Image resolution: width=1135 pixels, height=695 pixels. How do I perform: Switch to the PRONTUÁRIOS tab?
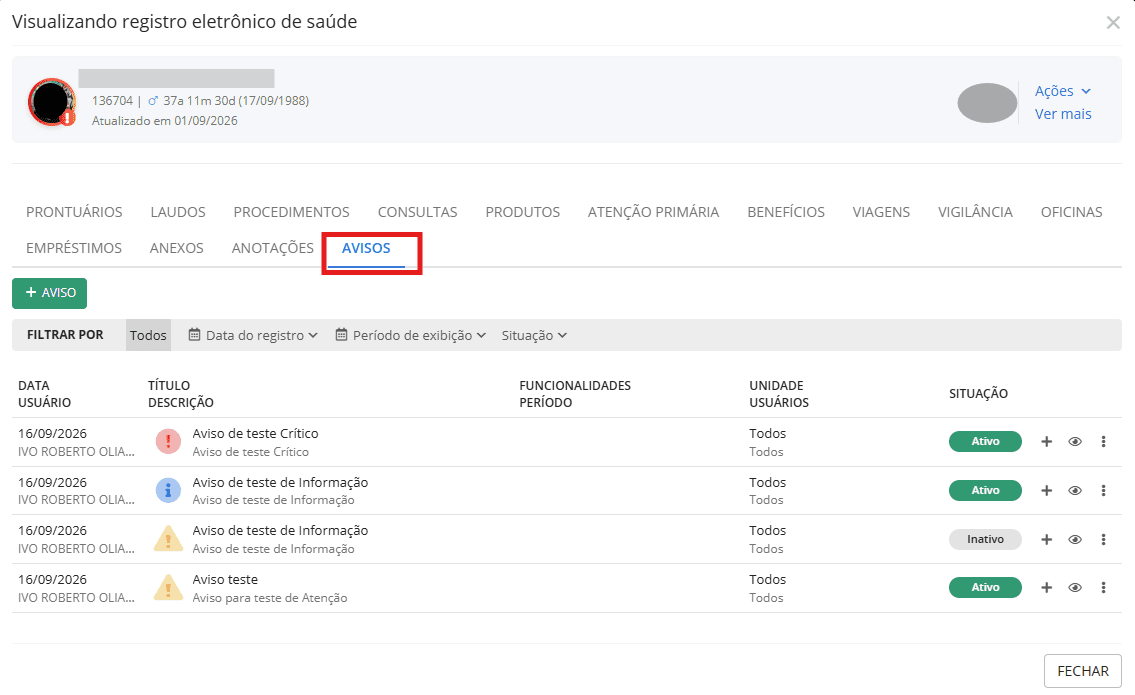[x=74, y=212]
